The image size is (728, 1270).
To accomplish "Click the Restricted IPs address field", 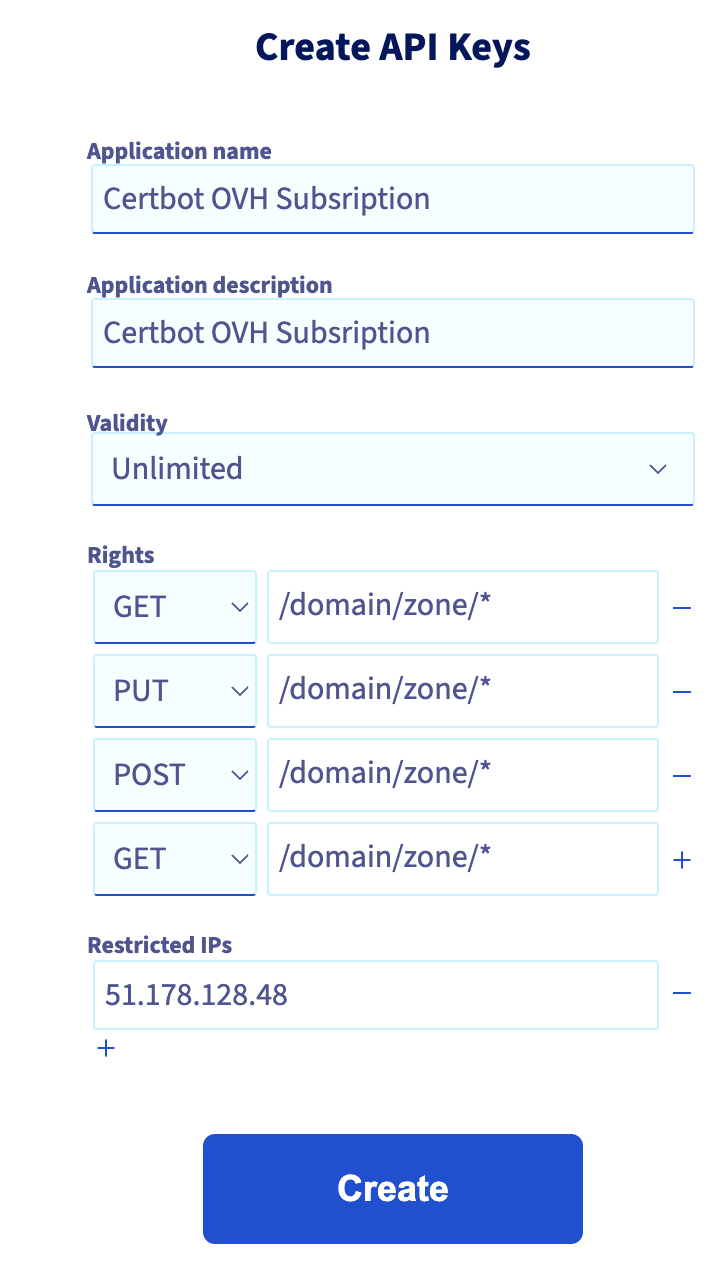I will (x=375, y=994).
